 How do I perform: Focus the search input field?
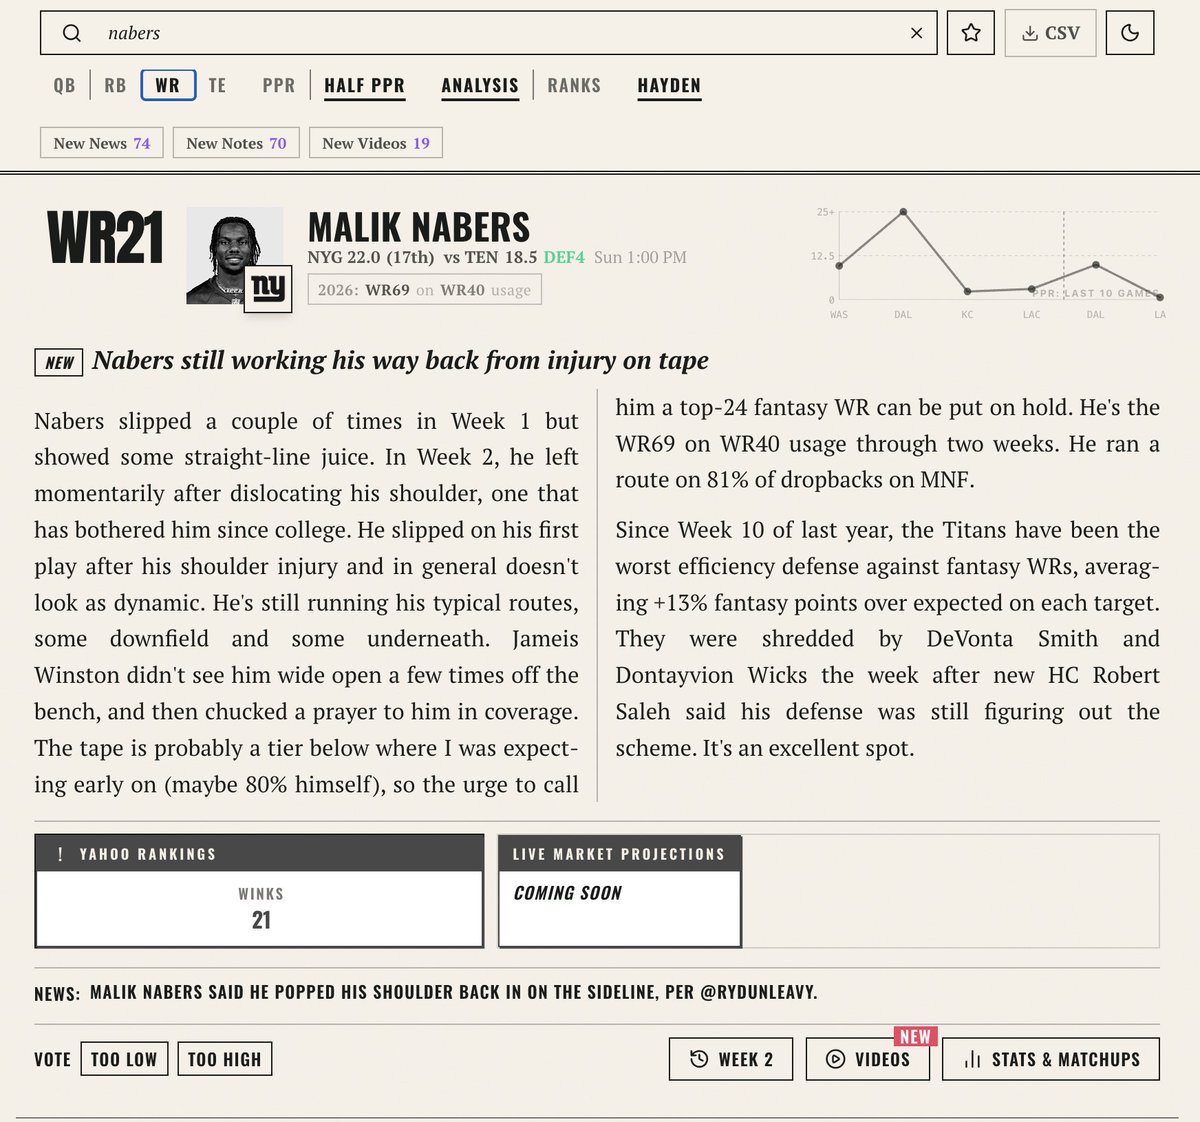tap(489, 33)
